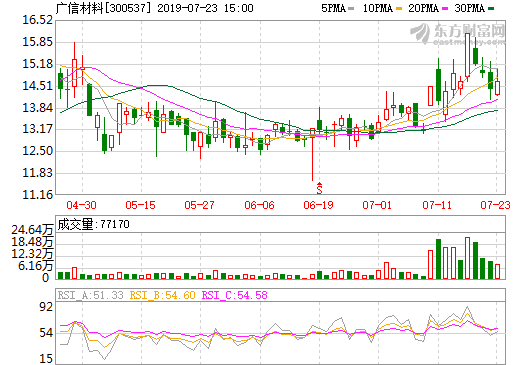Click the 6.16万 volume axis label
The image size is (520, 365).
pyautogui.click(x=36, y=266)
